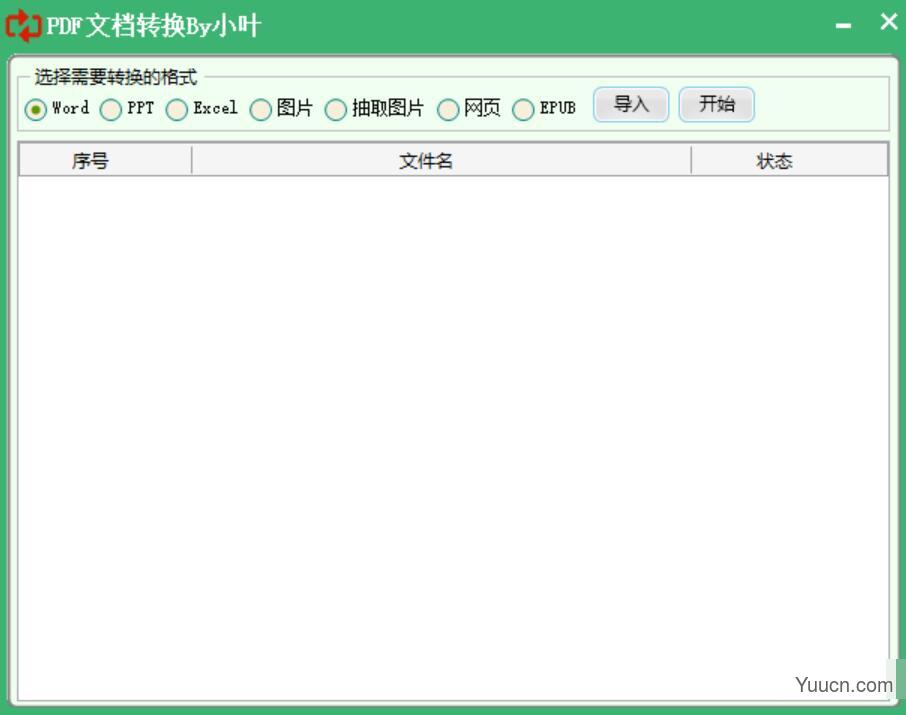Click the Yuucn.com watermark text

(x=844, y=685)
